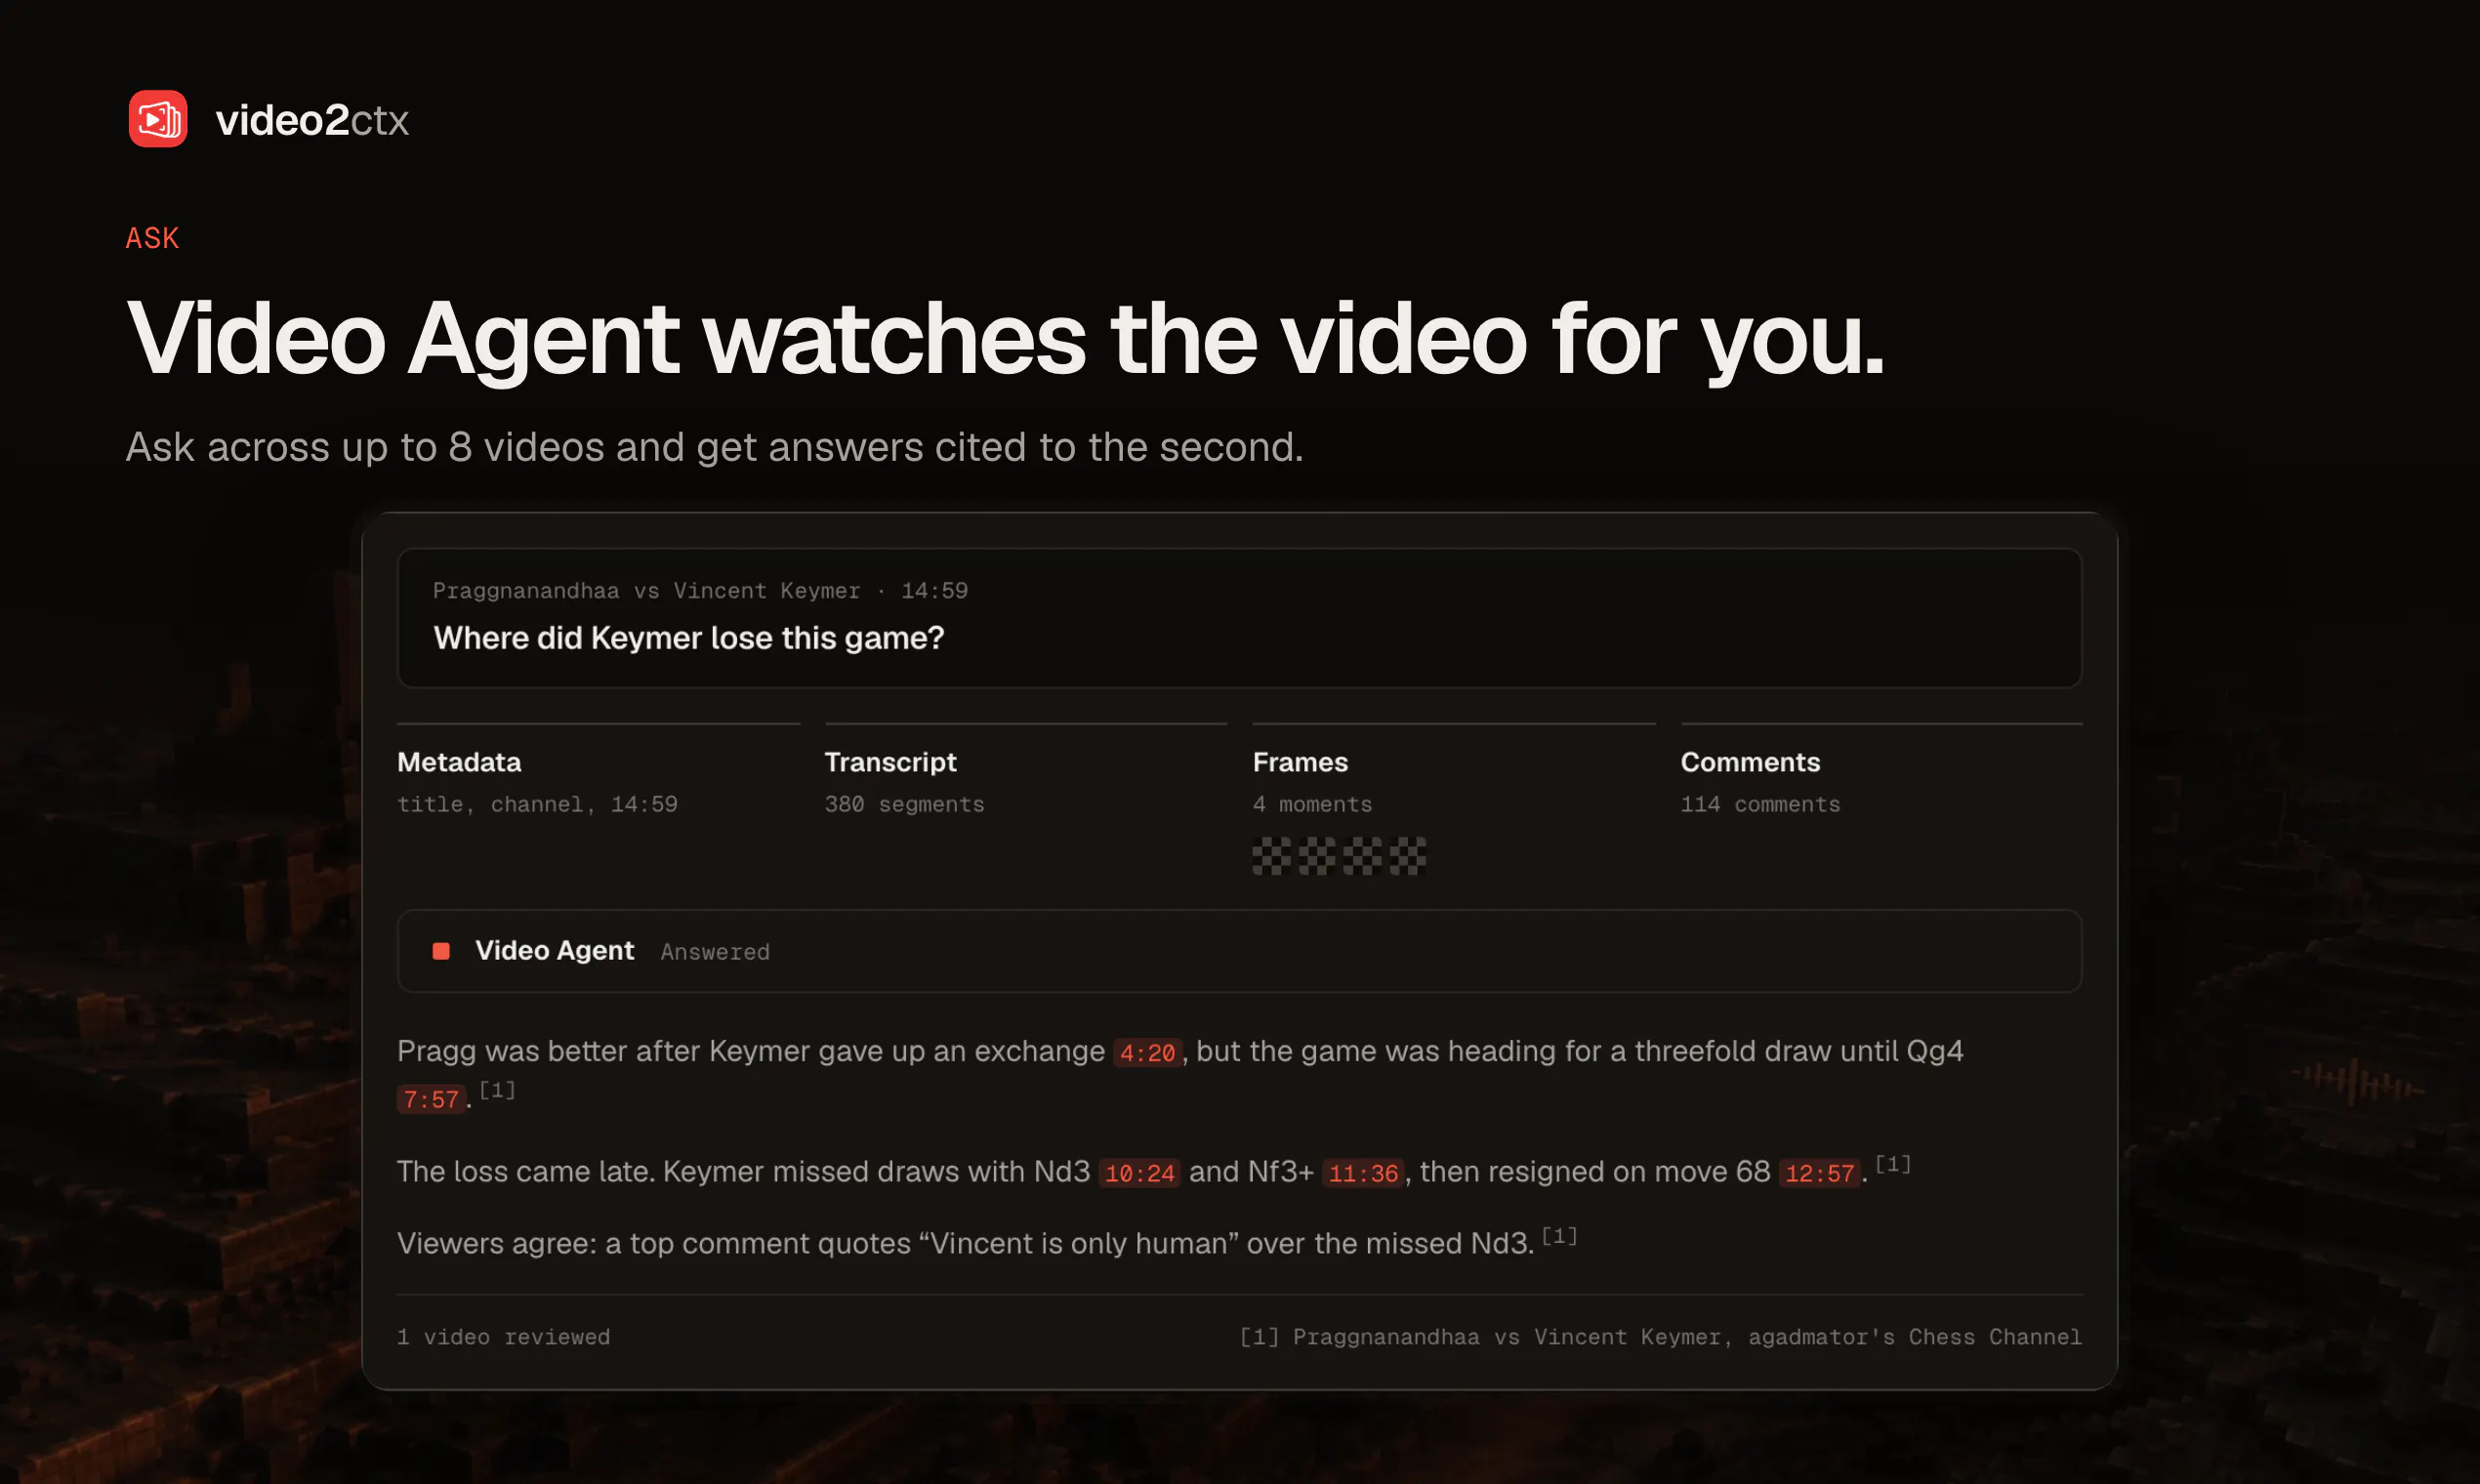Open the agadmator's Chess Channel source reference
Screen dimensions: 2480x1484
coord(1660,1337)
